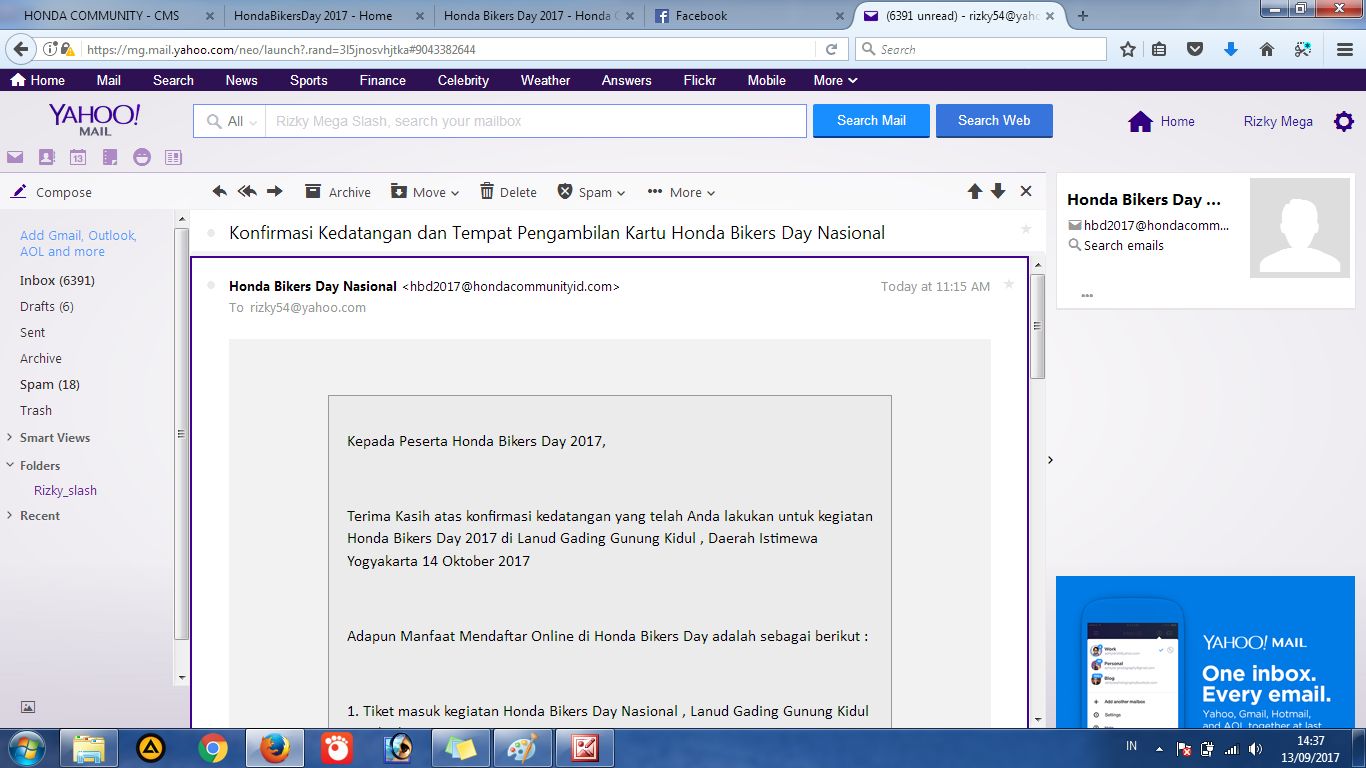The image size is (1366, 768).
Task: Open the More actions dropdown in mail toolbar
Action: (681, 192)
